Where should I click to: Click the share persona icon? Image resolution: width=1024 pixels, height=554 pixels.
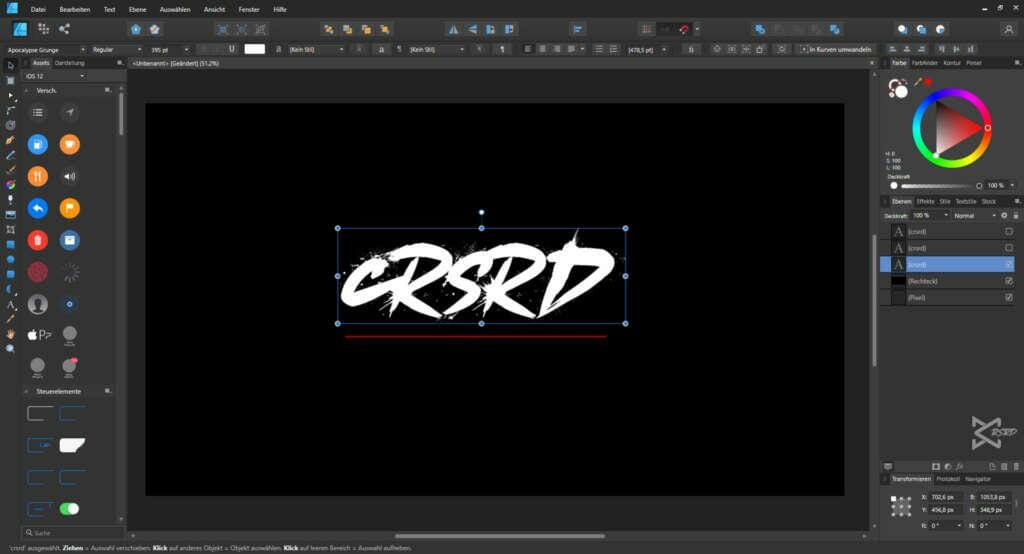coord(65,29)
